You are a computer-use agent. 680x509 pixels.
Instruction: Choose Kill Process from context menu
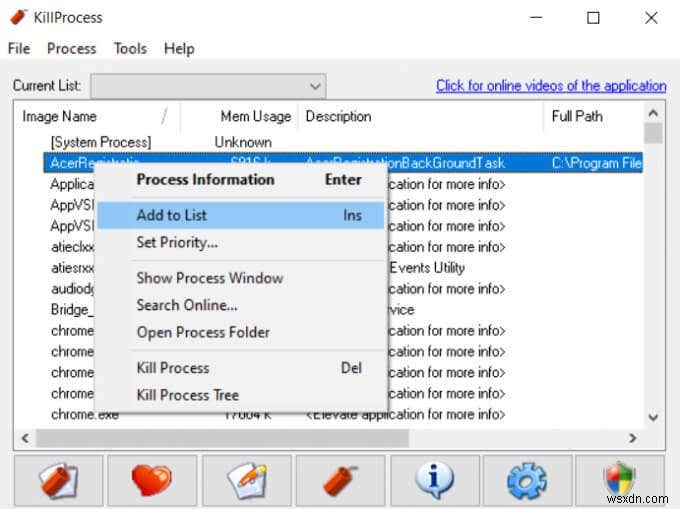tap(241, 368)
